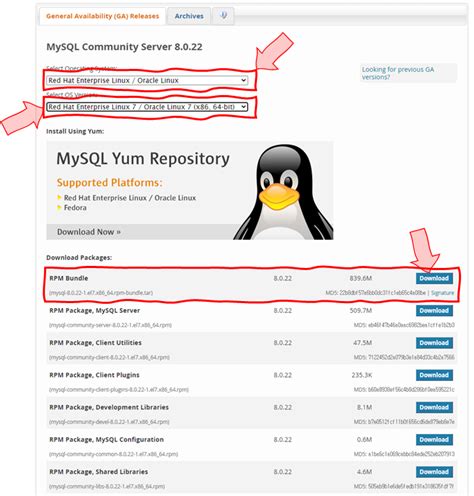Click the MySQL Community Server 8.0.22 heading

[124, 47]
